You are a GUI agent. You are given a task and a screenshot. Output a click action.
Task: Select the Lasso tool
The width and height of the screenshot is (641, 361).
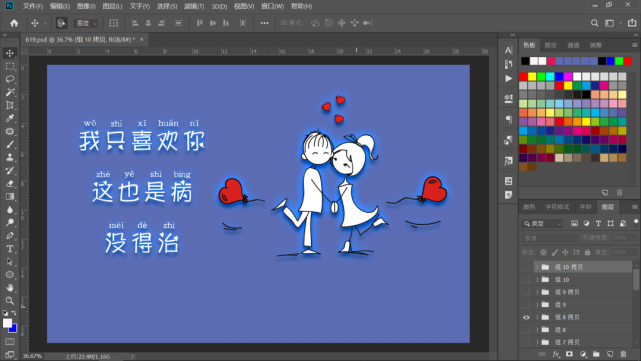click(10, 79)
